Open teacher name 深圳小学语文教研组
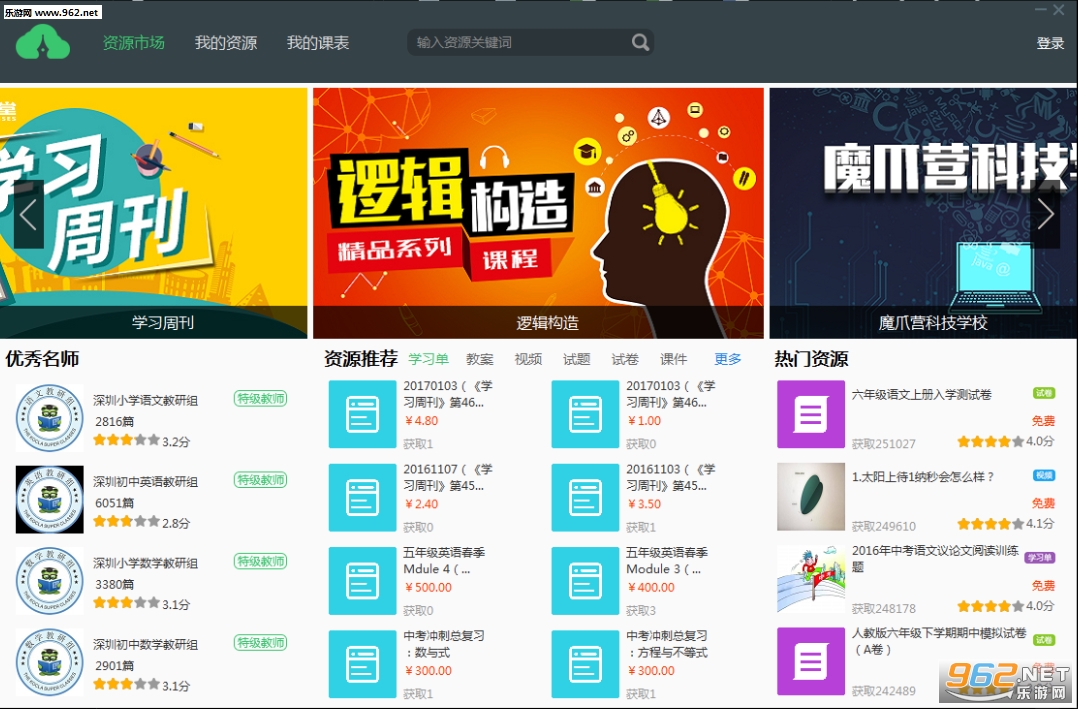The height and width of the screenshot is (709, 1078). [146, 400]
